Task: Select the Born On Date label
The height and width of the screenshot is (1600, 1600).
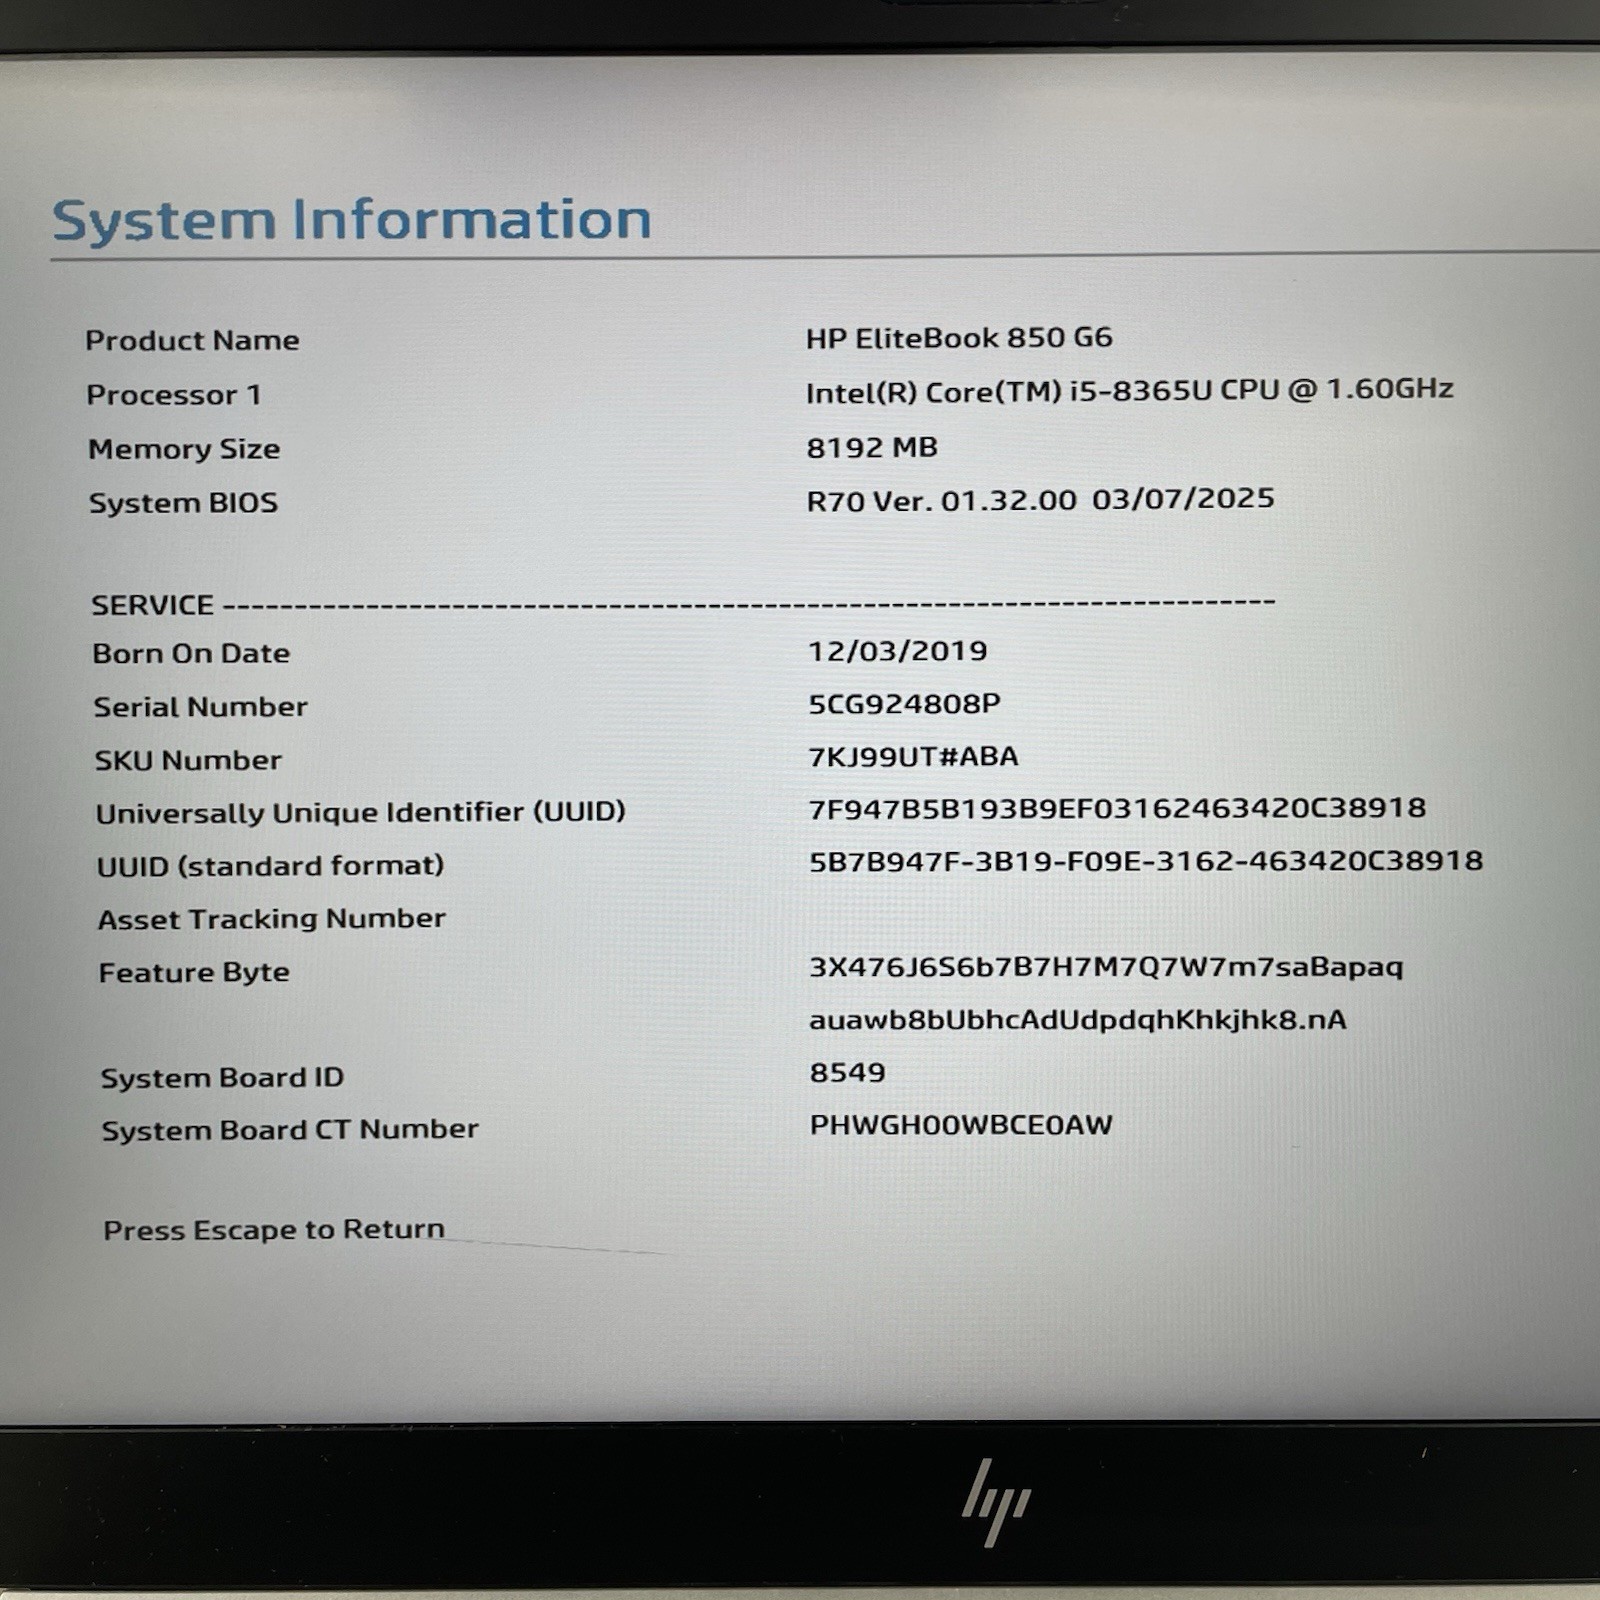Action: (191, 654)
